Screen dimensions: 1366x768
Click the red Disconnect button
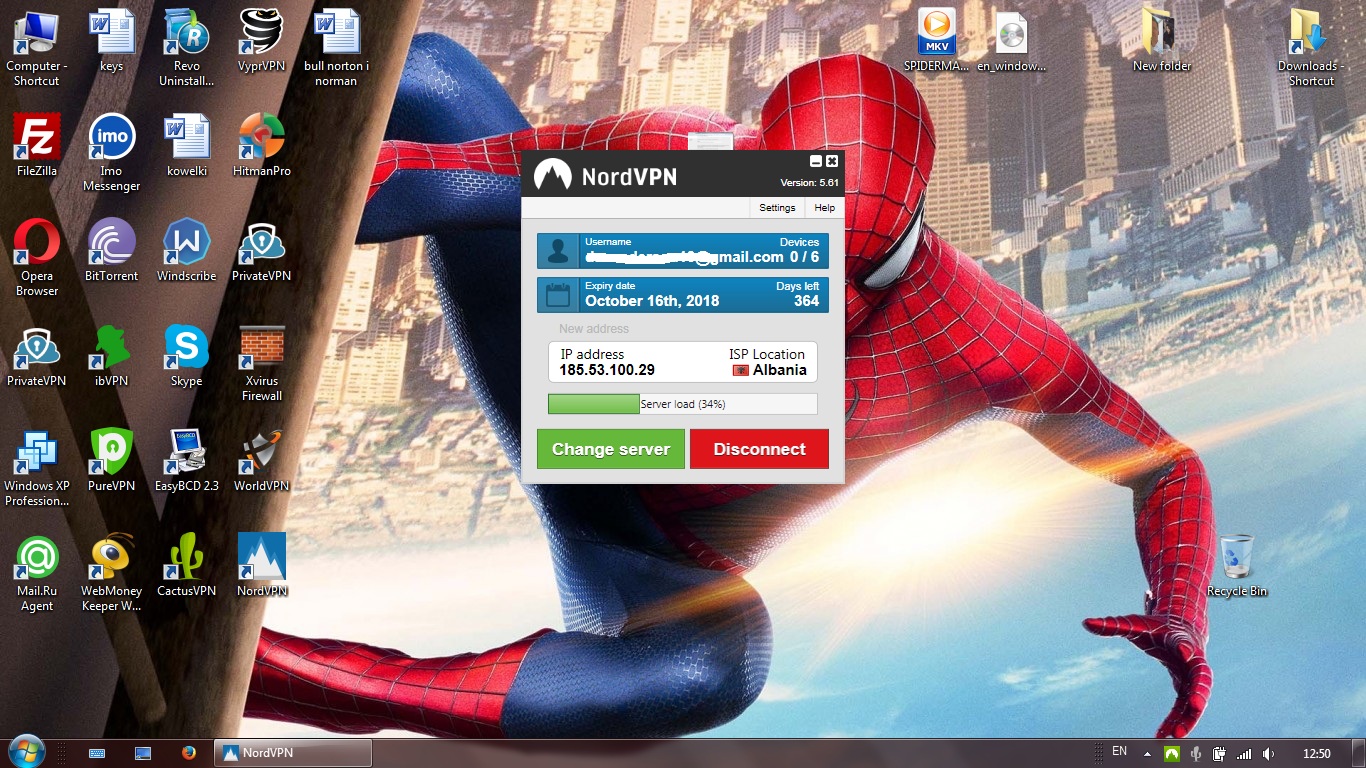click(759, 449)
